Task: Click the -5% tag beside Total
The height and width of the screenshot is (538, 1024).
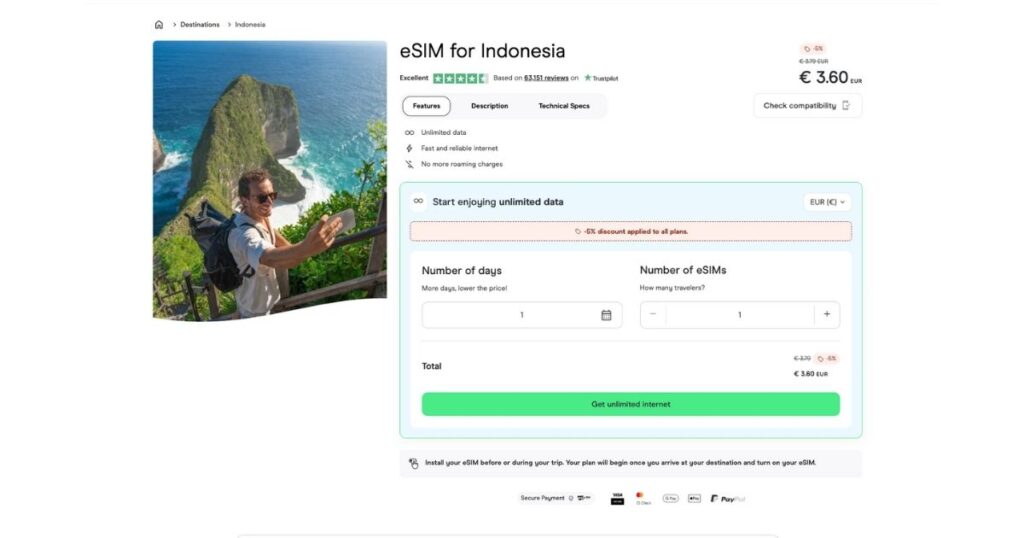Action: point(827,358)
